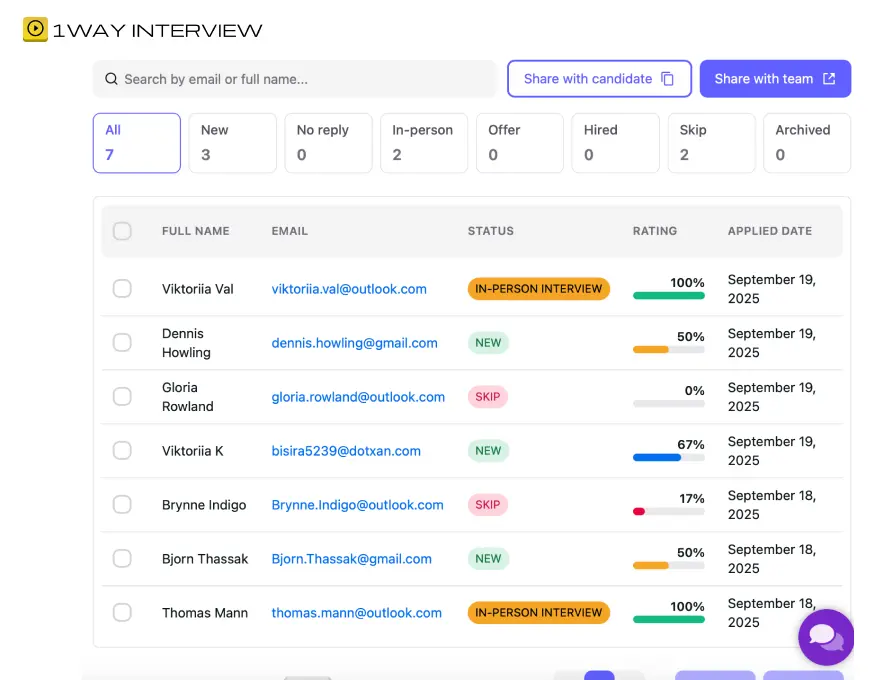The image size is (891, 680).
Task: Toggle the select-all checkbox in the table header
Action: [122, 231]
